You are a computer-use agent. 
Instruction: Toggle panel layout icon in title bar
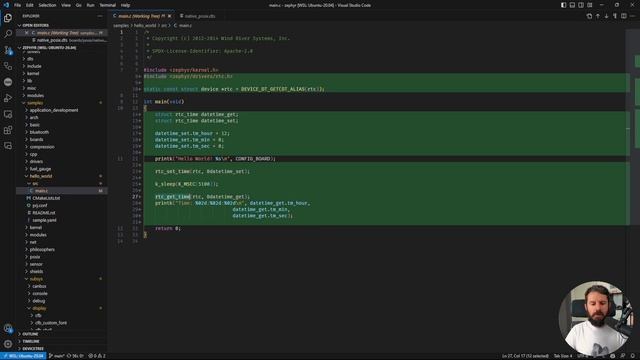572,5
